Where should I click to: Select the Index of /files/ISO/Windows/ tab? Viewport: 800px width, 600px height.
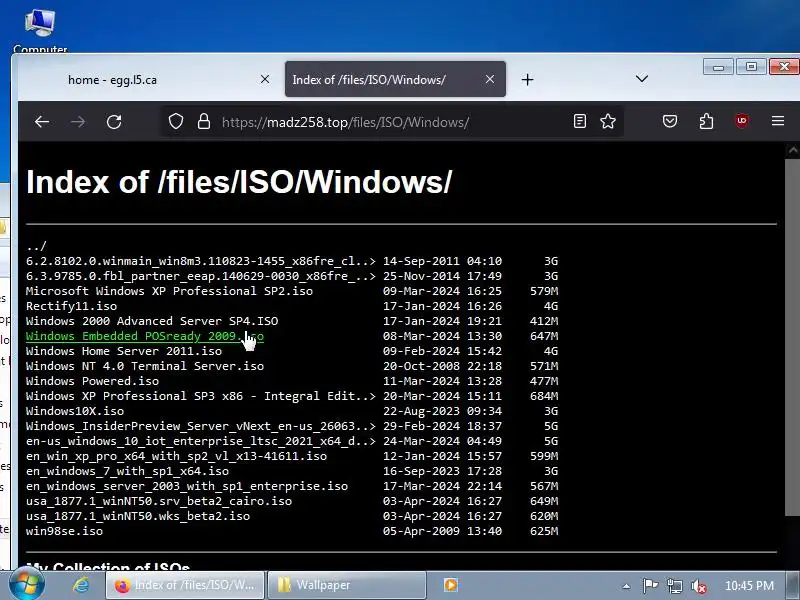pyautogui.click(x=395, y=79)
